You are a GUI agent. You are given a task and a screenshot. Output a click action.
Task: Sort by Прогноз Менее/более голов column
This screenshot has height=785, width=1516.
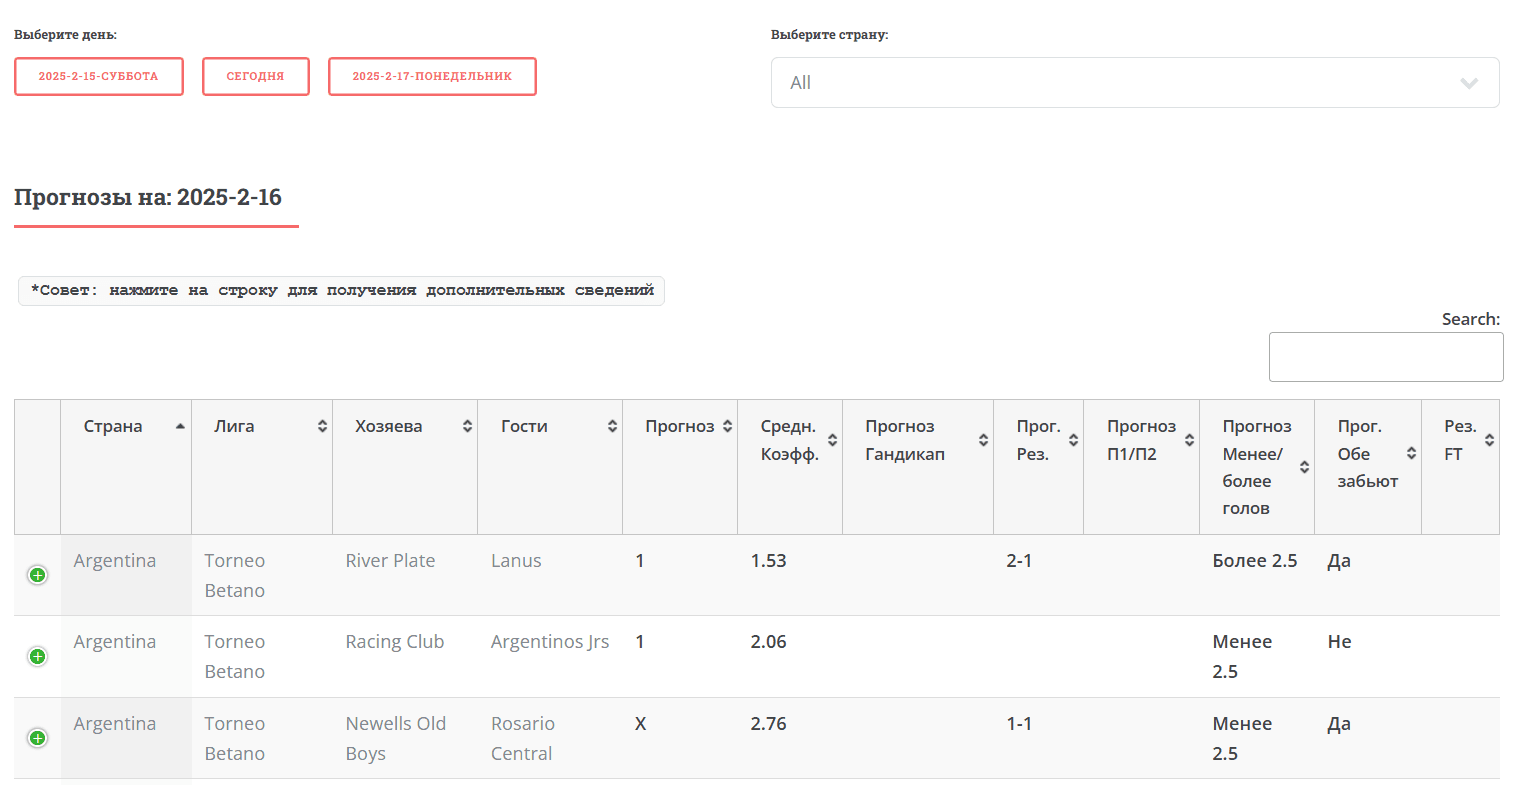click(1257, 467)
